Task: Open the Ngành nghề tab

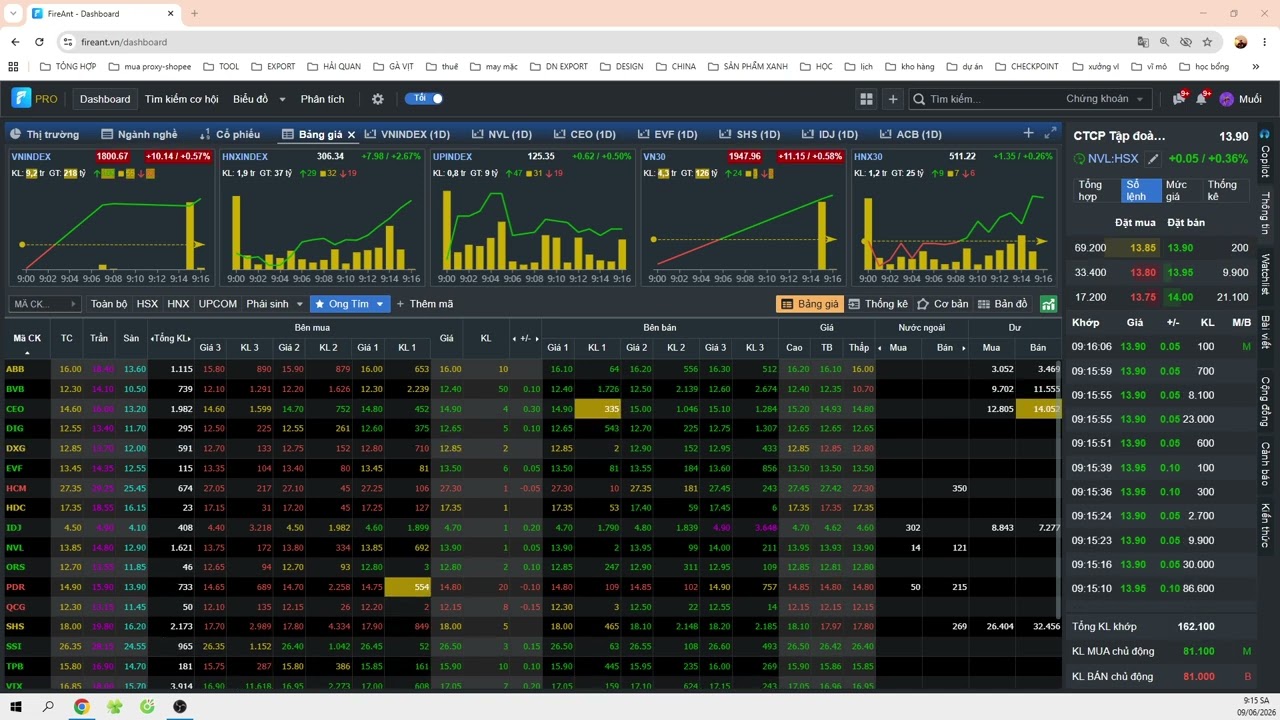Action: pos(139,134)
